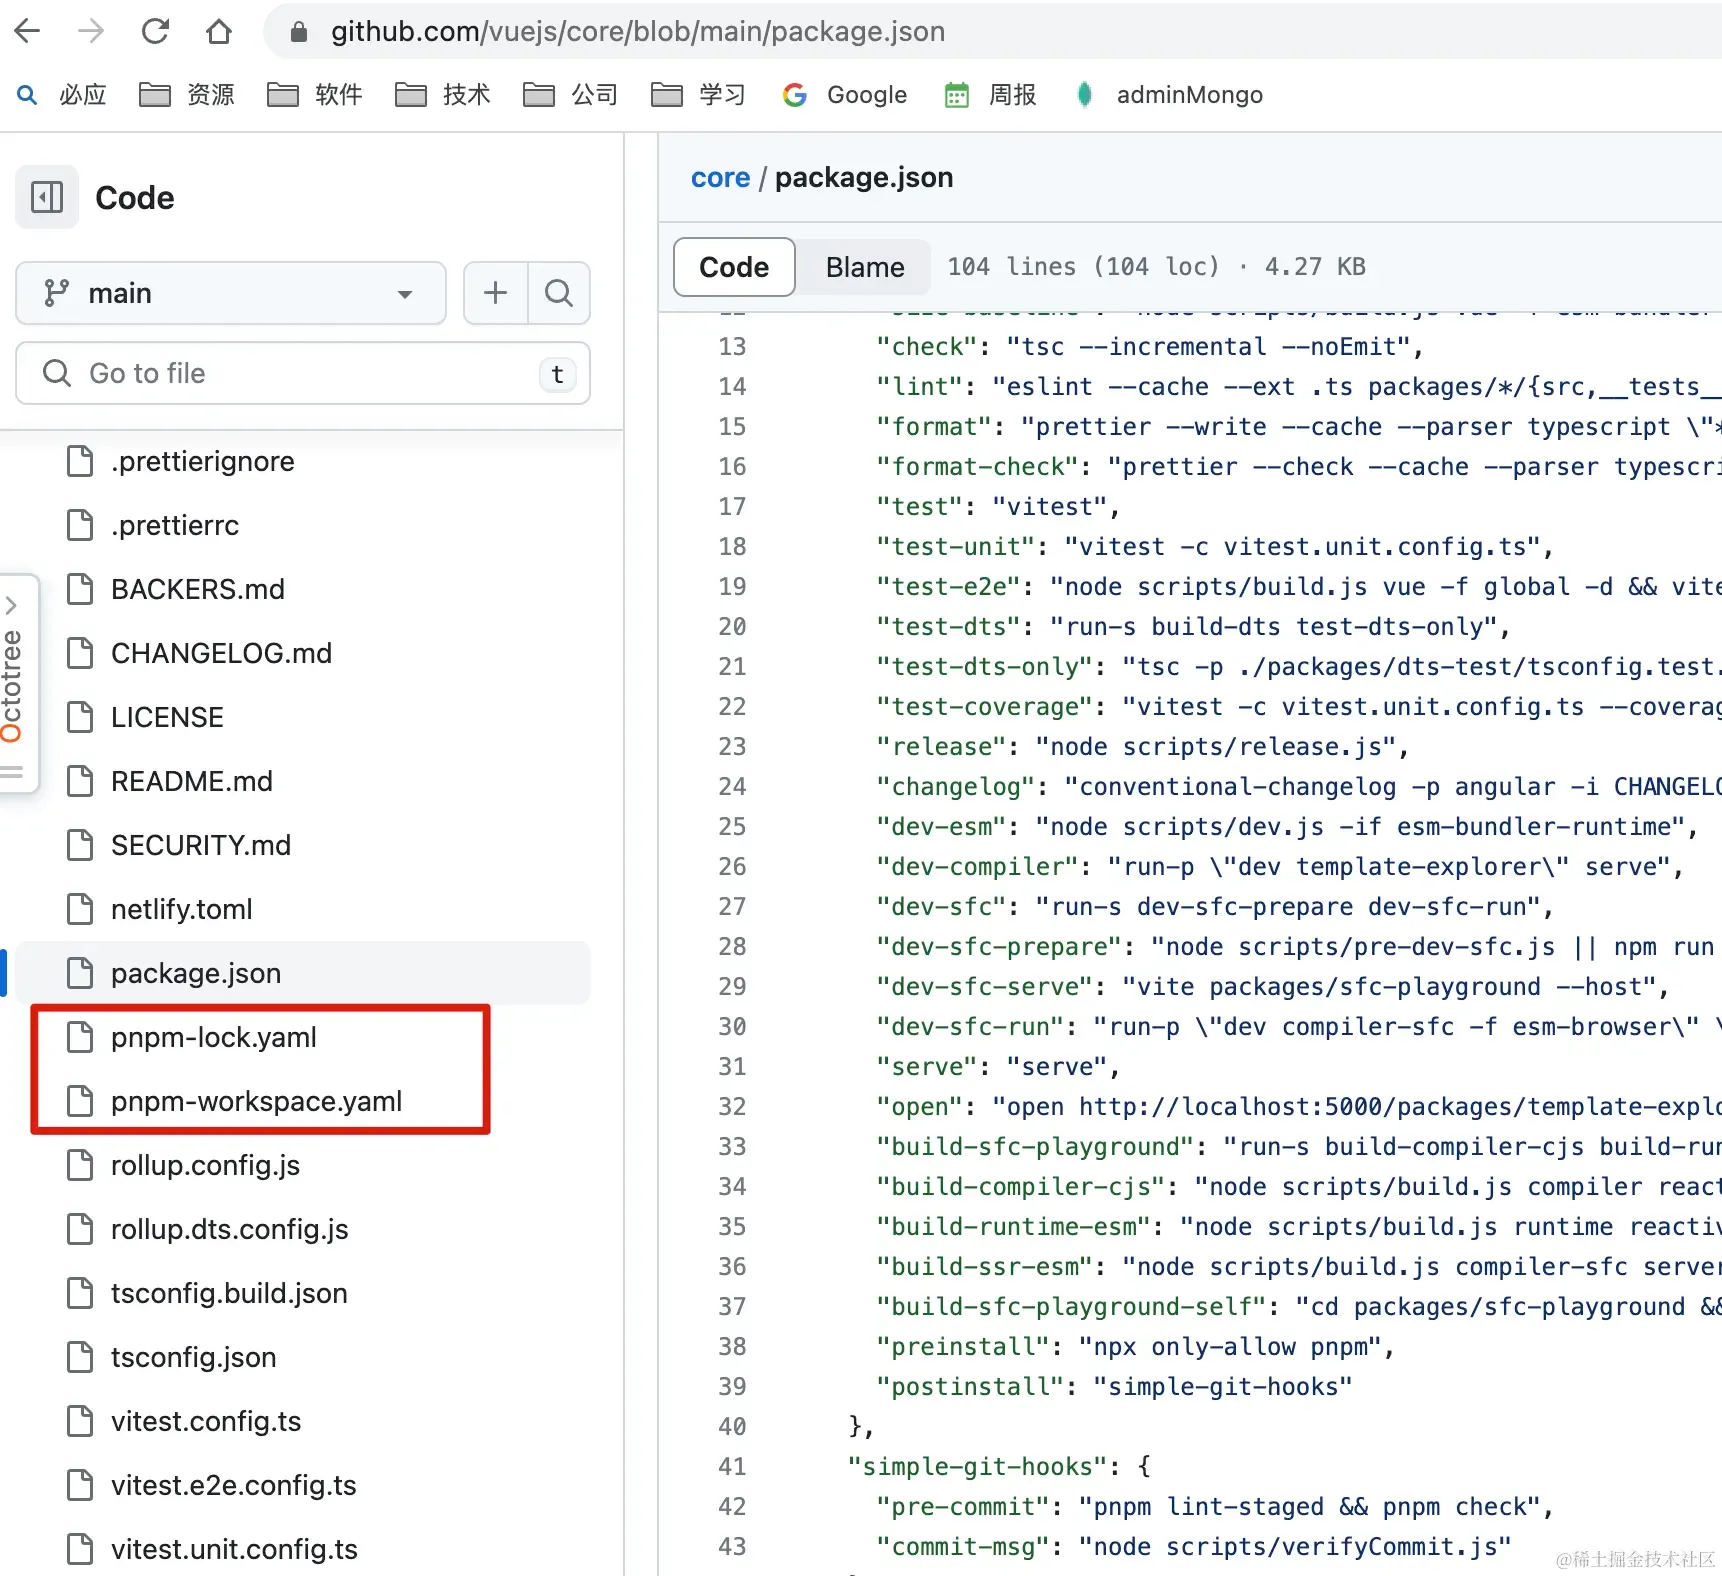Open the 必应 bookmark
This screenshot has width=1722, height=1576.
62,95
